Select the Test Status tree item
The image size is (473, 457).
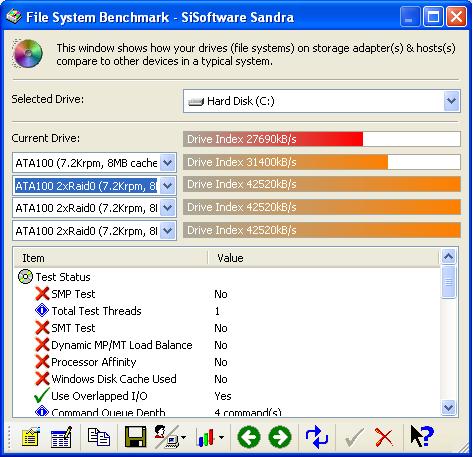click(63, 277)
